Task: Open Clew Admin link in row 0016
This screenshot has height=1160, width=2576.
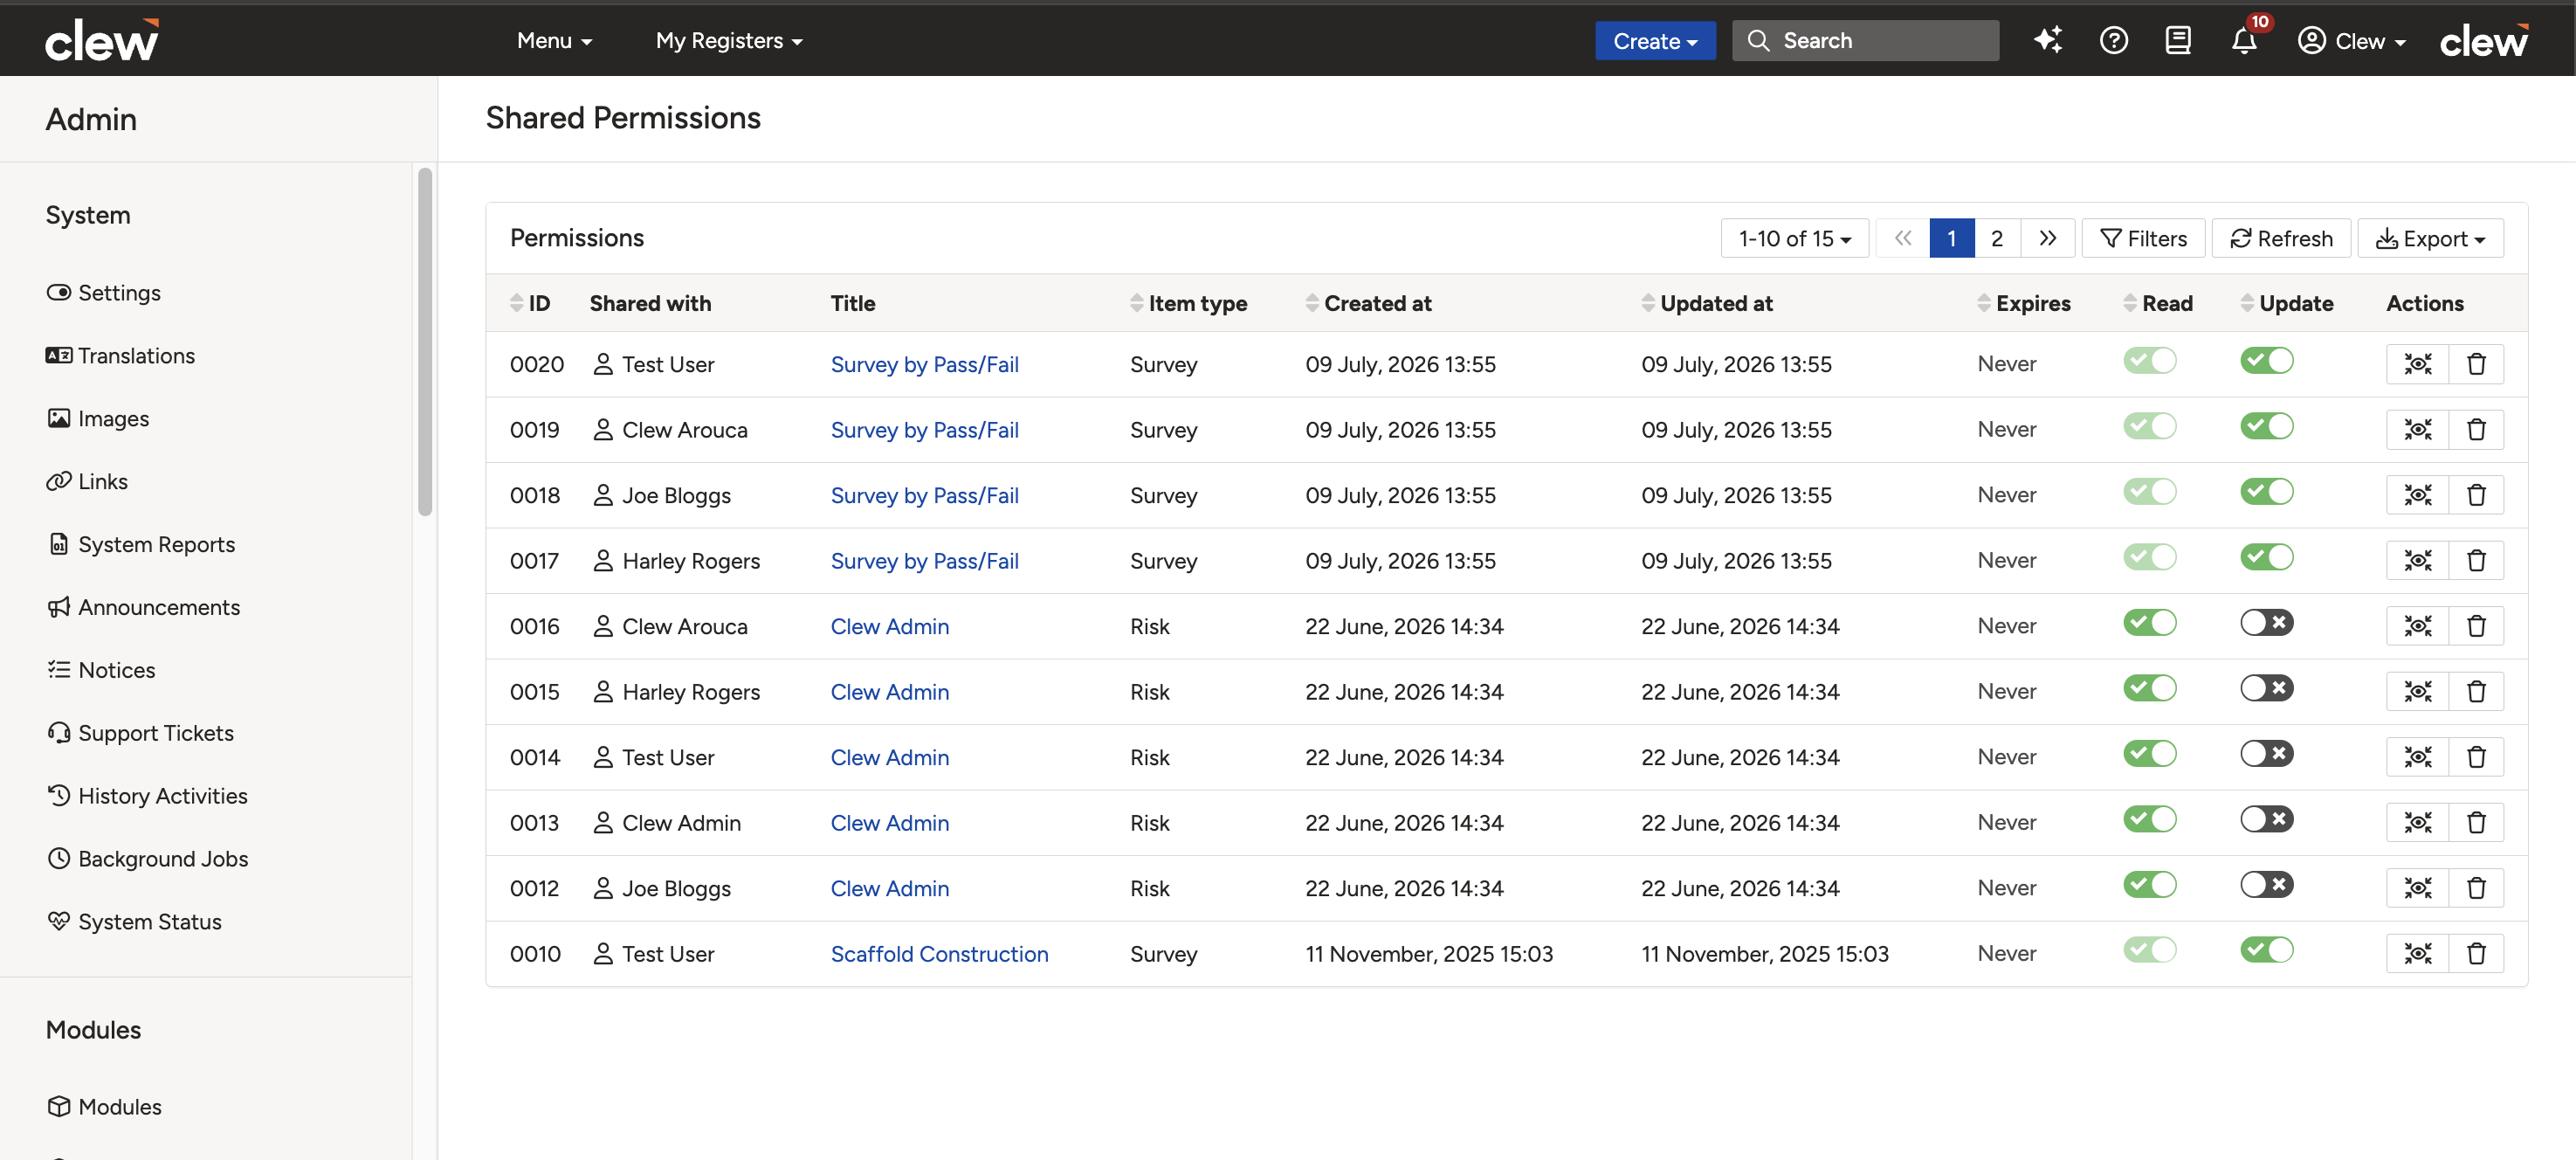Action: (890, 626)
